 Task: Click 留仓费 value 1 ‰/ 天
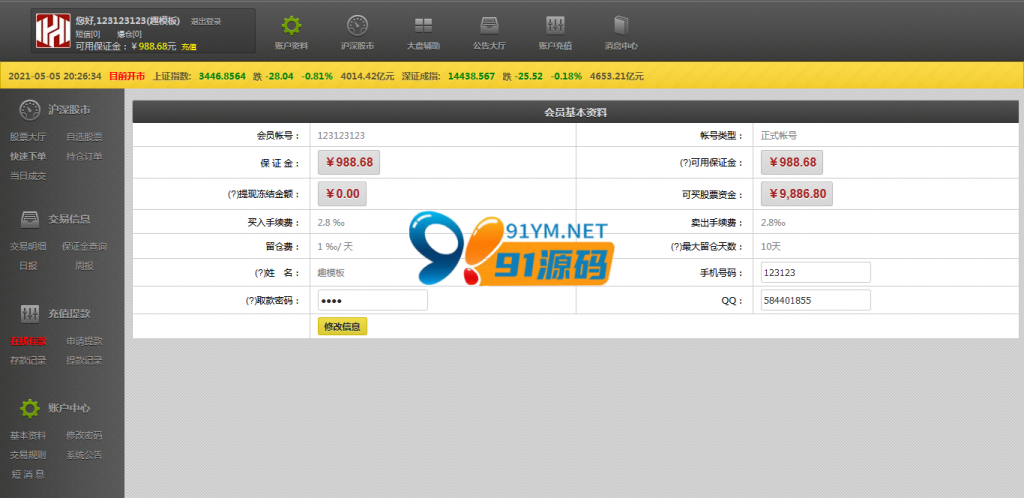point(335,247)
